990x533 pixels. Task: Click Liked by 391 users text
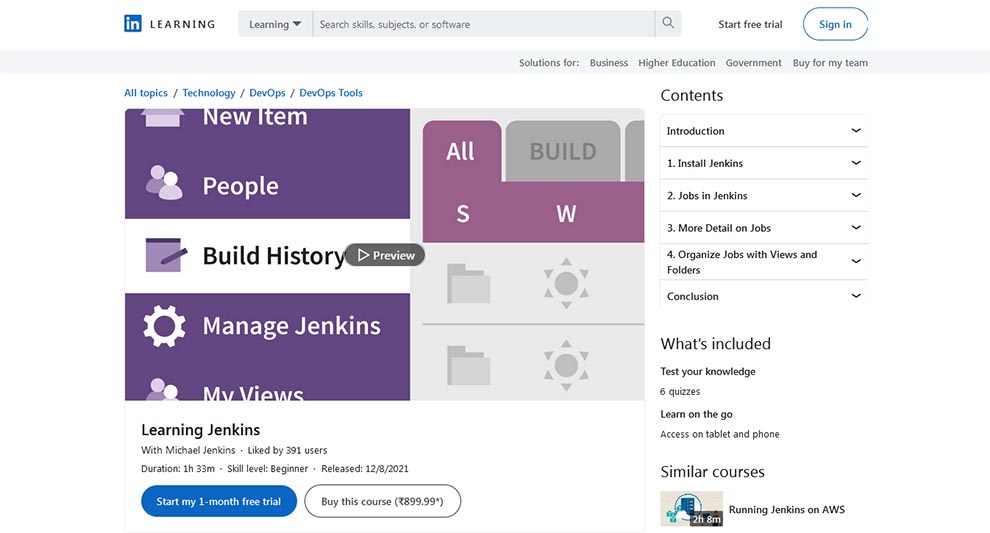[x=287, y=450]
